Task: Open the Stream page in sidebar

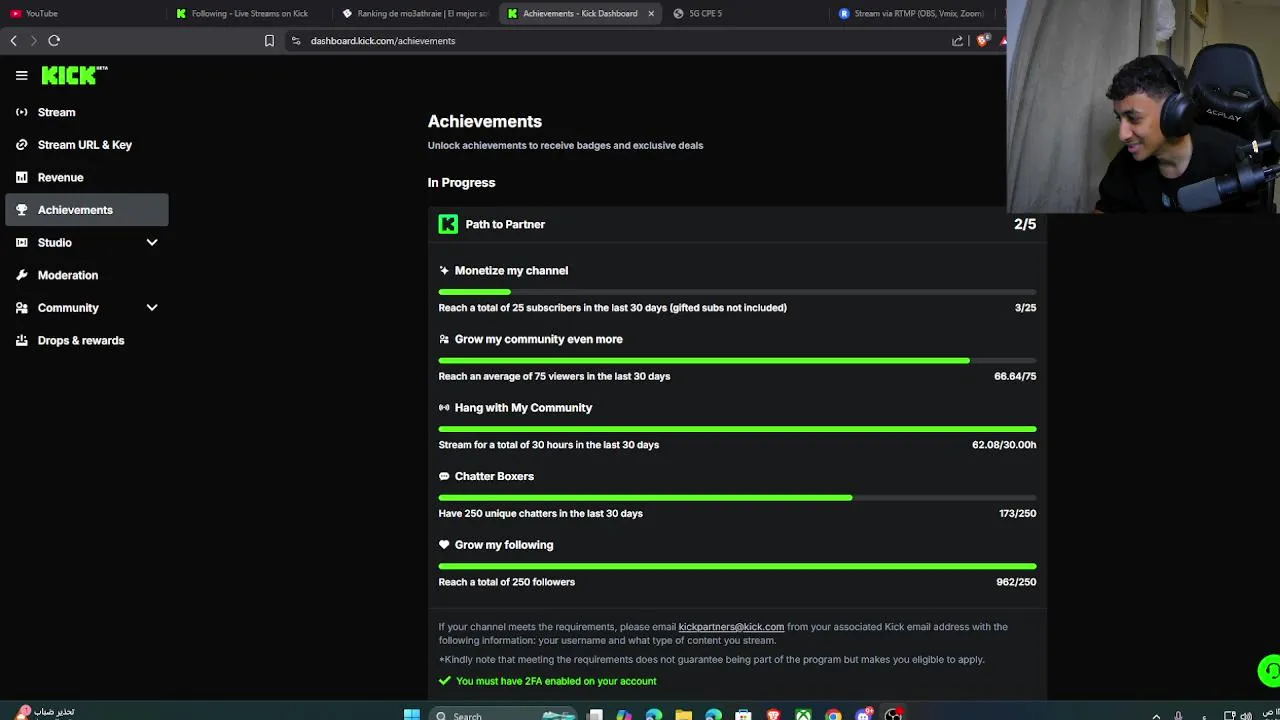Action: pyautogui.click(x=87, y=112)
